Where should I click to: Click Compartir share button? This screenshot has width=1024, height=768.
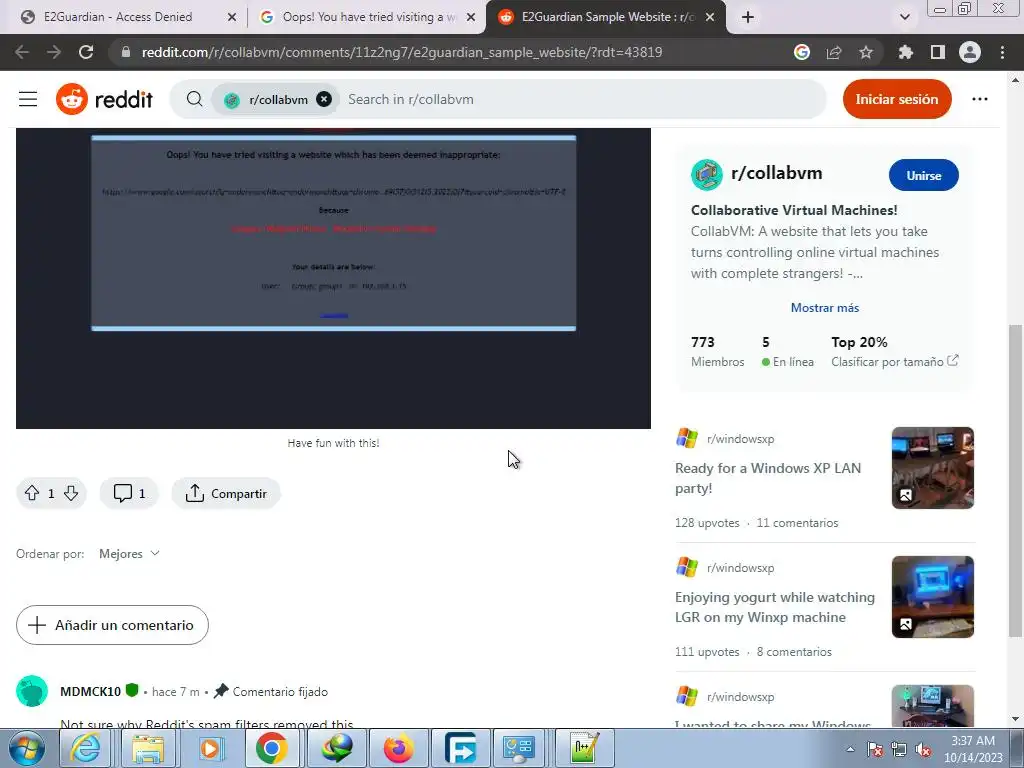coord(226,493)
